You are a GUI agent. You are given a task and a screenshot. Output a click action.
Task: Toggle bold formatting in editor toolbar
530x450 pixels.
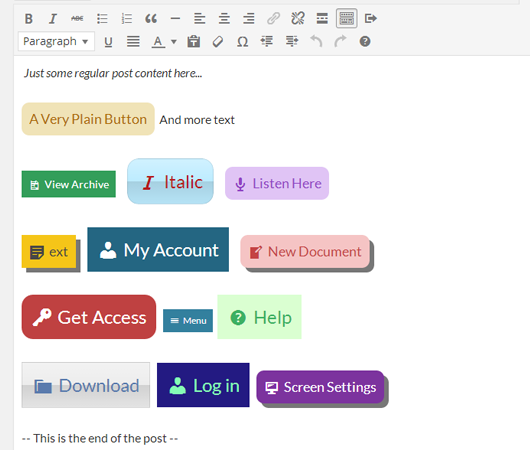click(x=29, y=18)
